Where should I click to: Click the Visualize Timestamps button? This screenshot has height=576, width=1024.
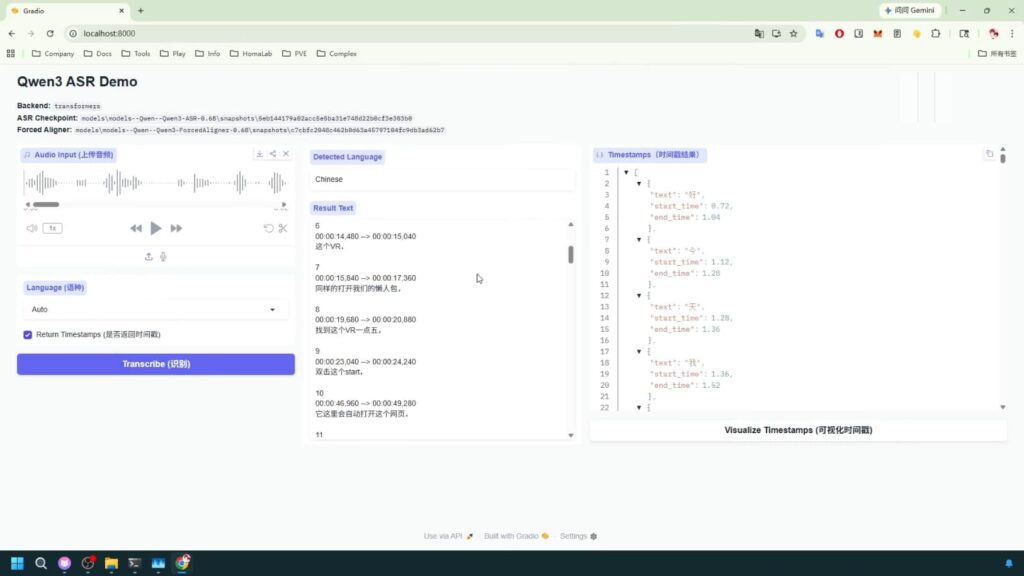pyautogui.click(x=798, y=430)
